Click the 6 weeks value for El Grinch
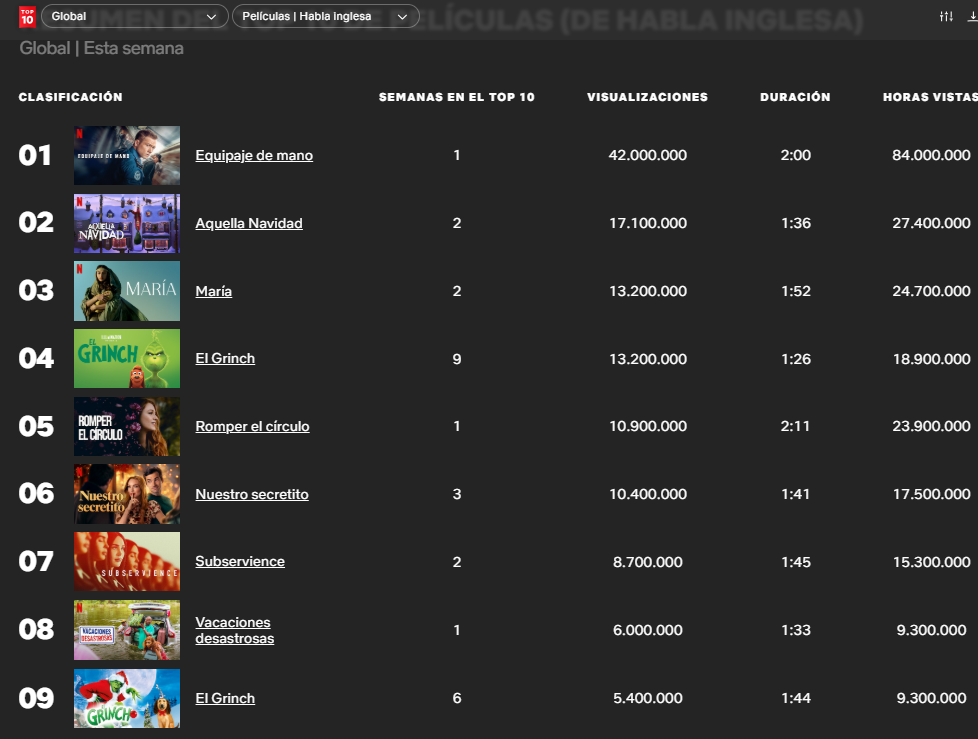Screen dimensions: 978x739 tap(457, 698)
